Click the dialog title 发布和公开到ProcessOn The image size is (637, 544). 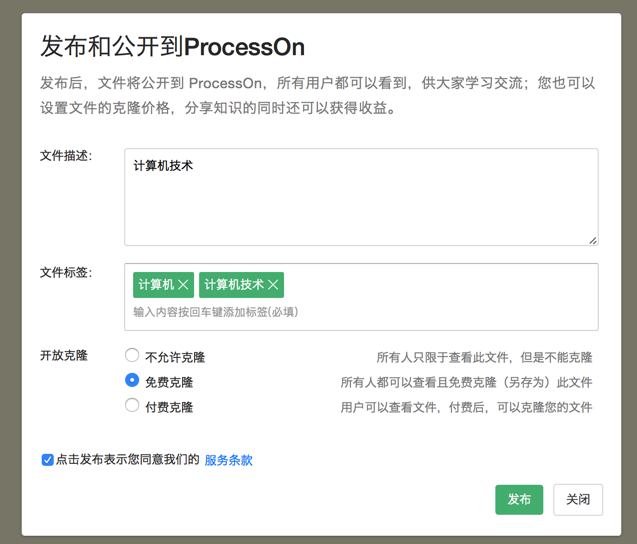tap(172, 46)
